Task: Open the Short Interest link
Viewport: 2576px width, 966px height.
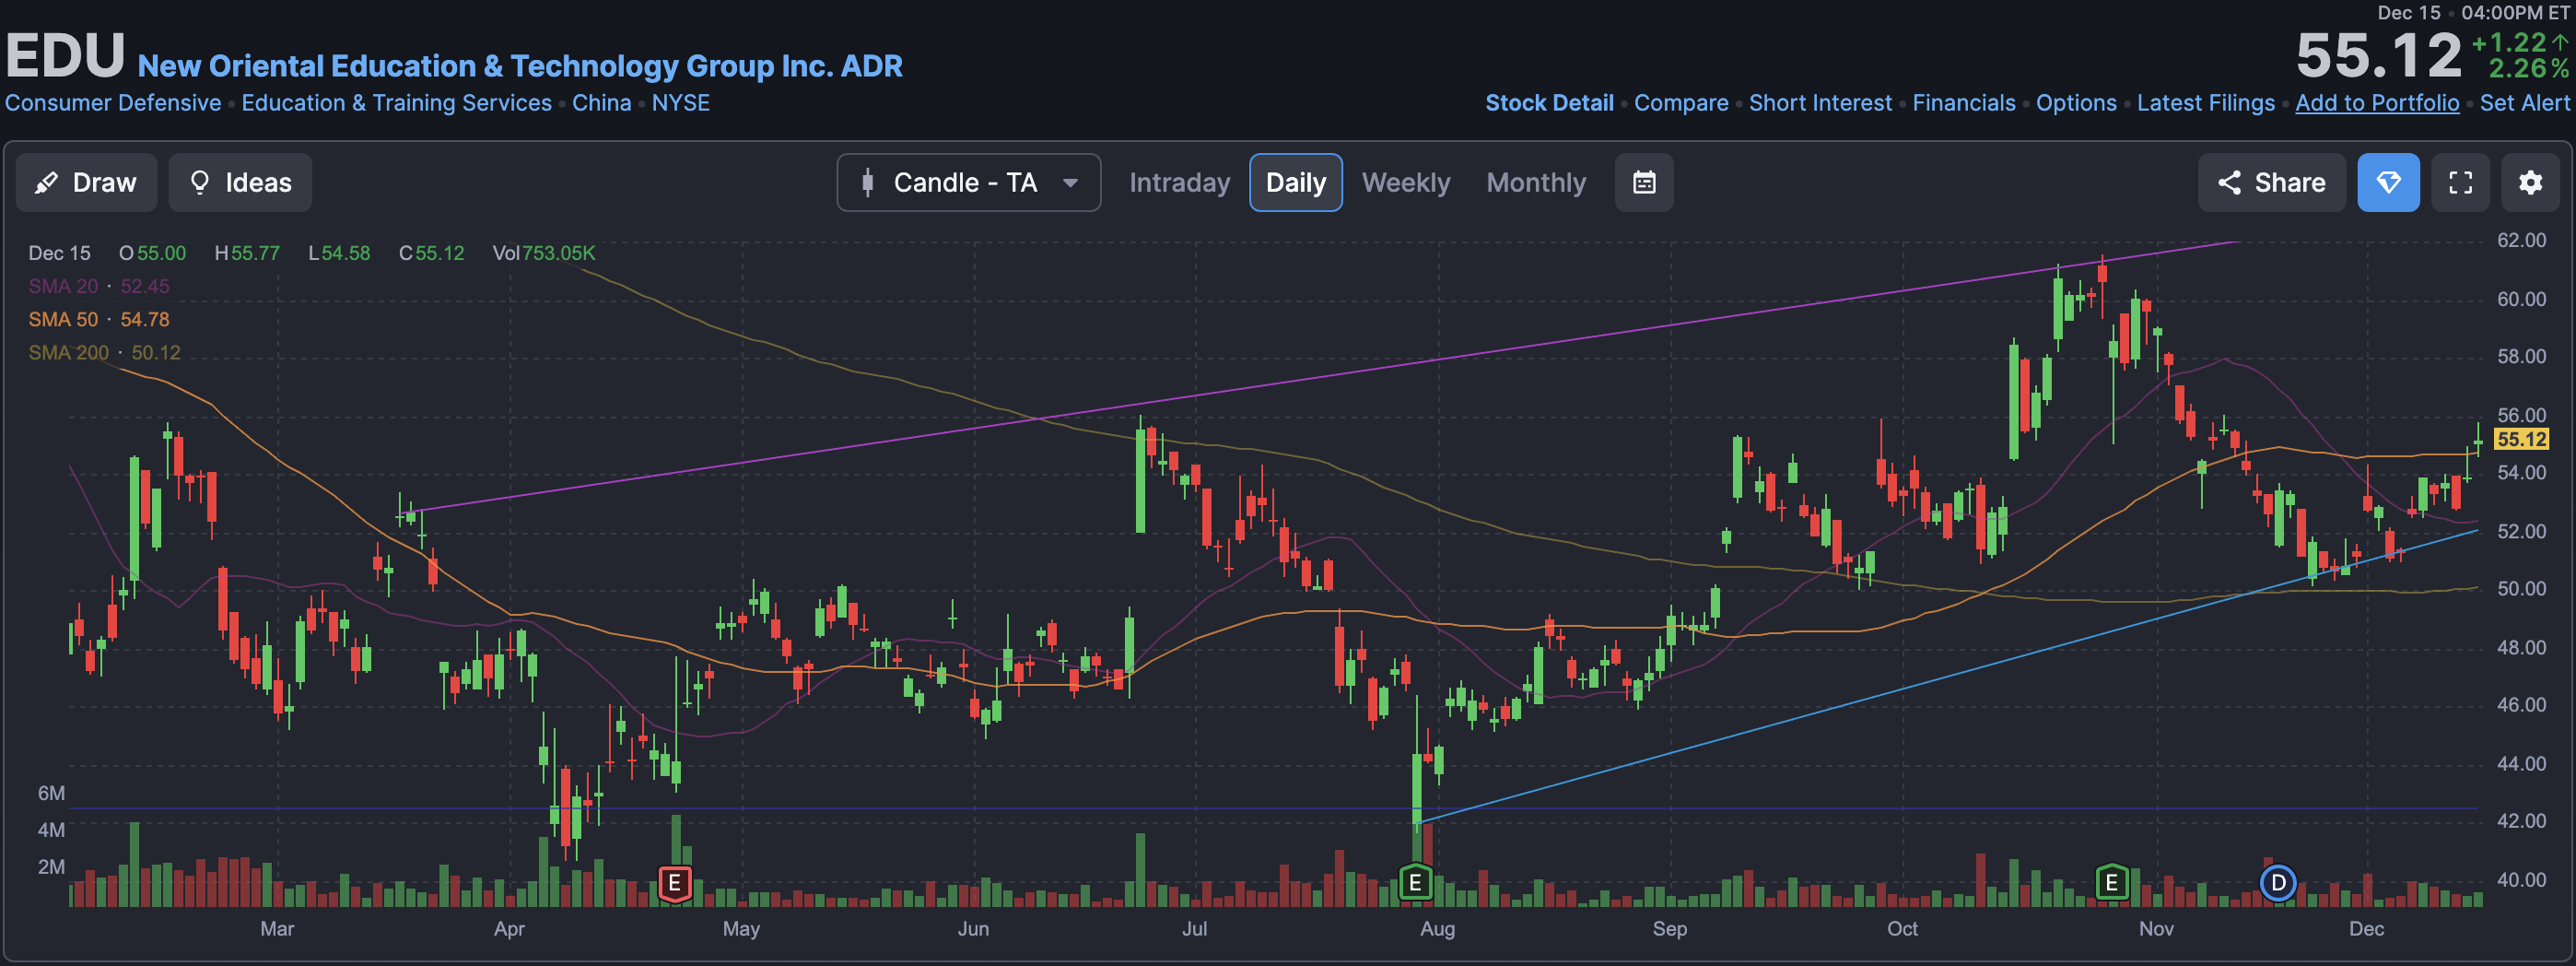Action: [x=1820, y=103]
